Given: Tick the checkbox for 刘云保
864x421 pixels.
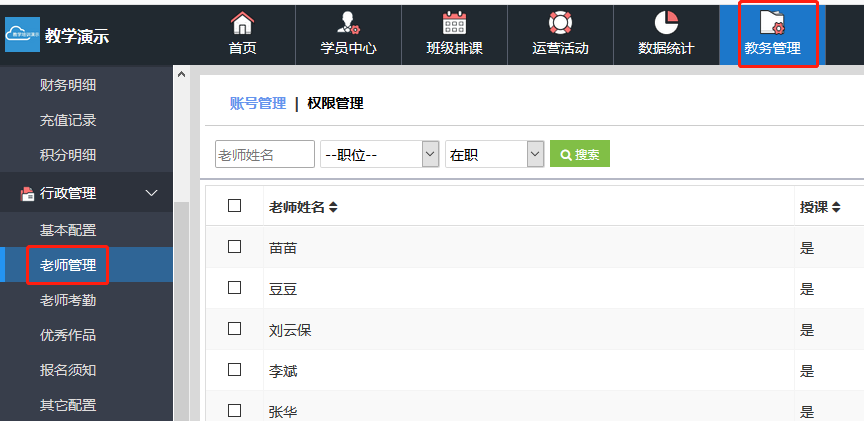Looking at the screenshot, I should coord(235,329).
